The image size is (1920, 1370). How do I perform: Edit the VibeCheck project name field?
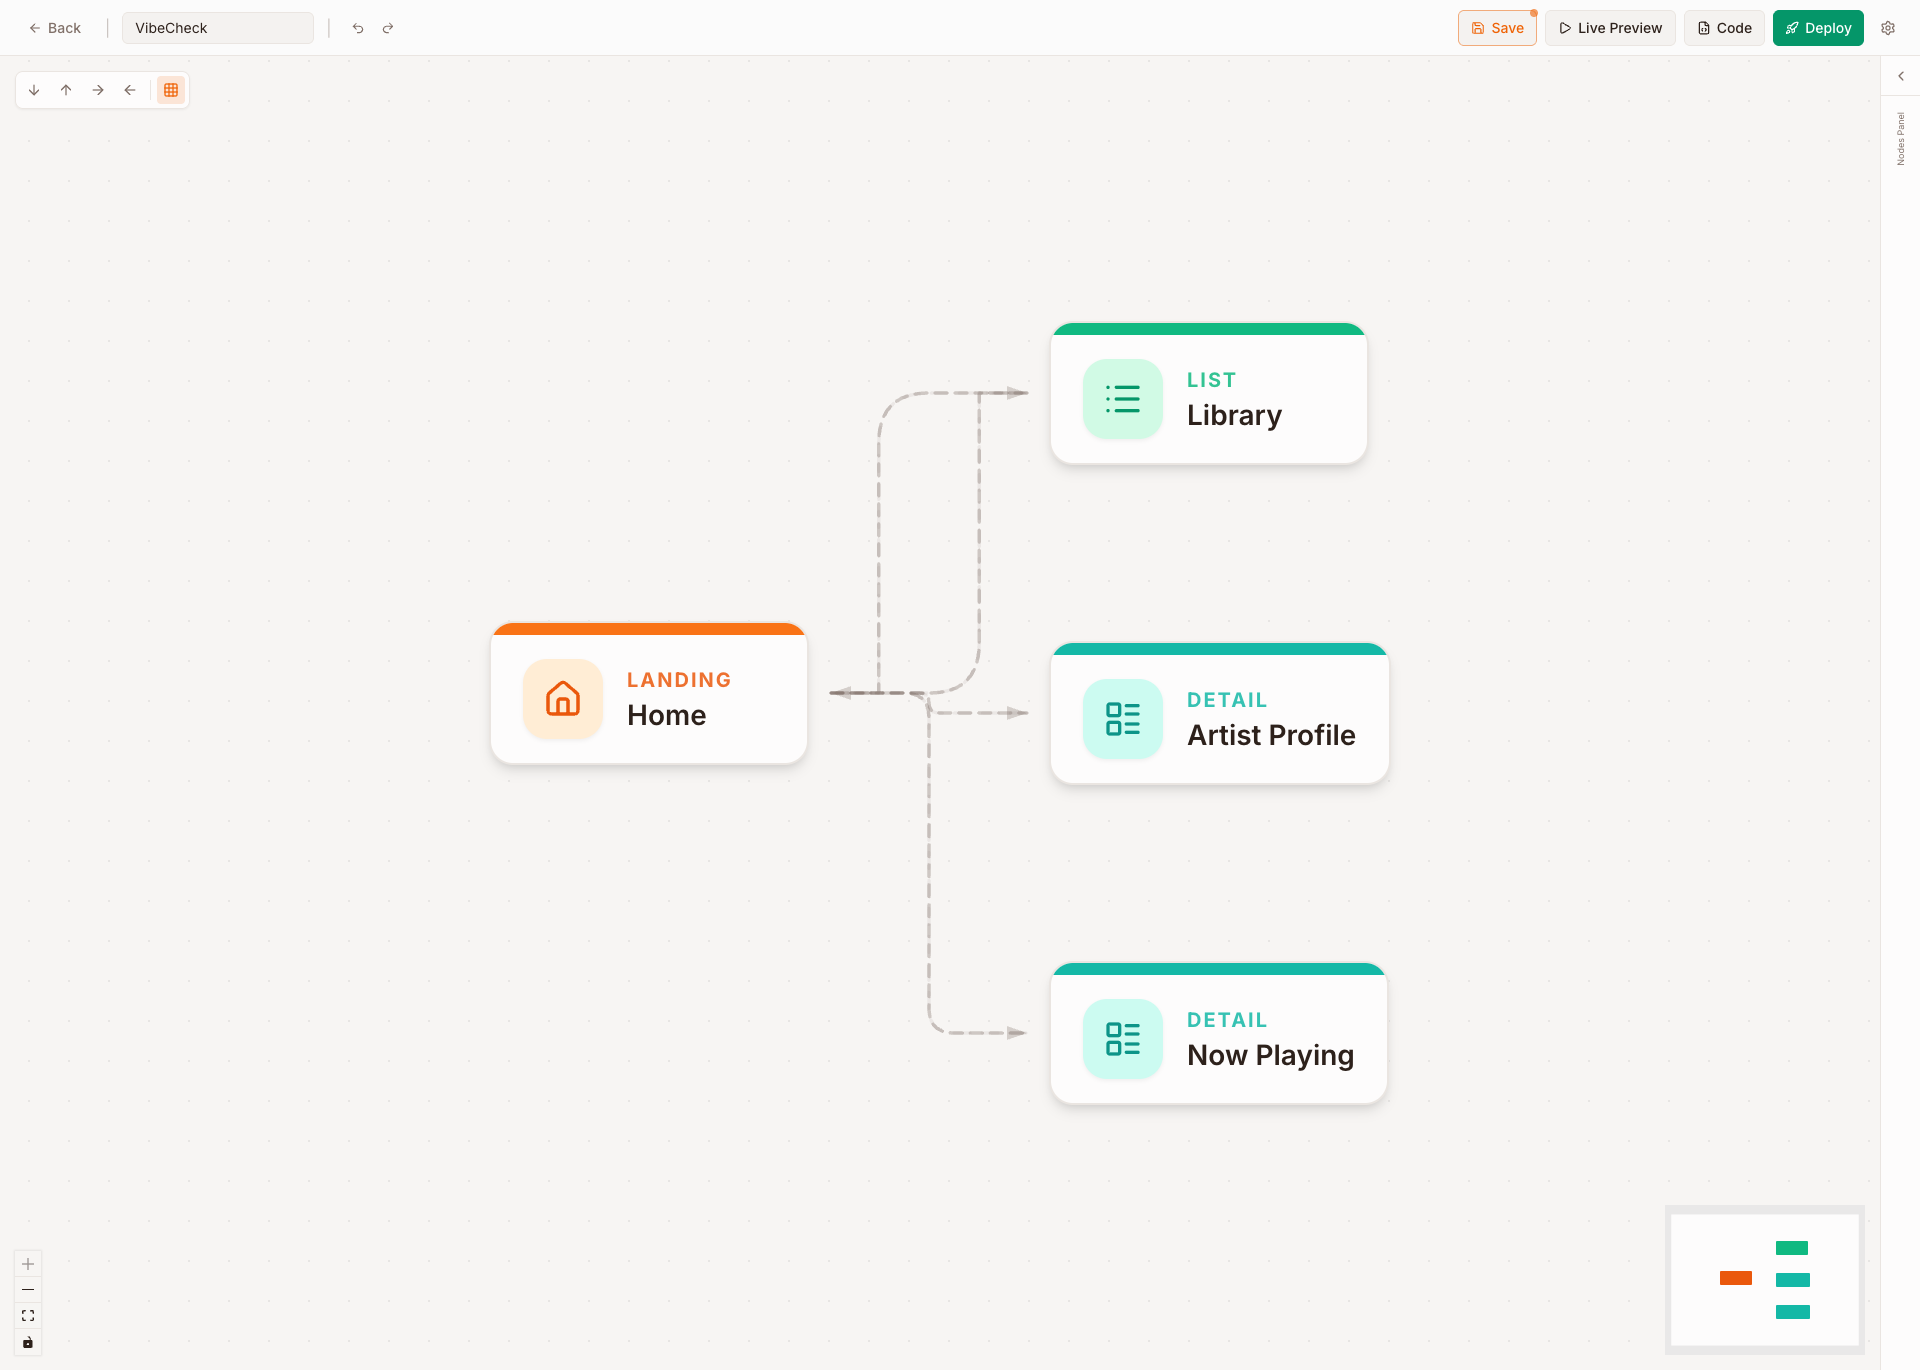pyautogui.click(x=217, y=28)
